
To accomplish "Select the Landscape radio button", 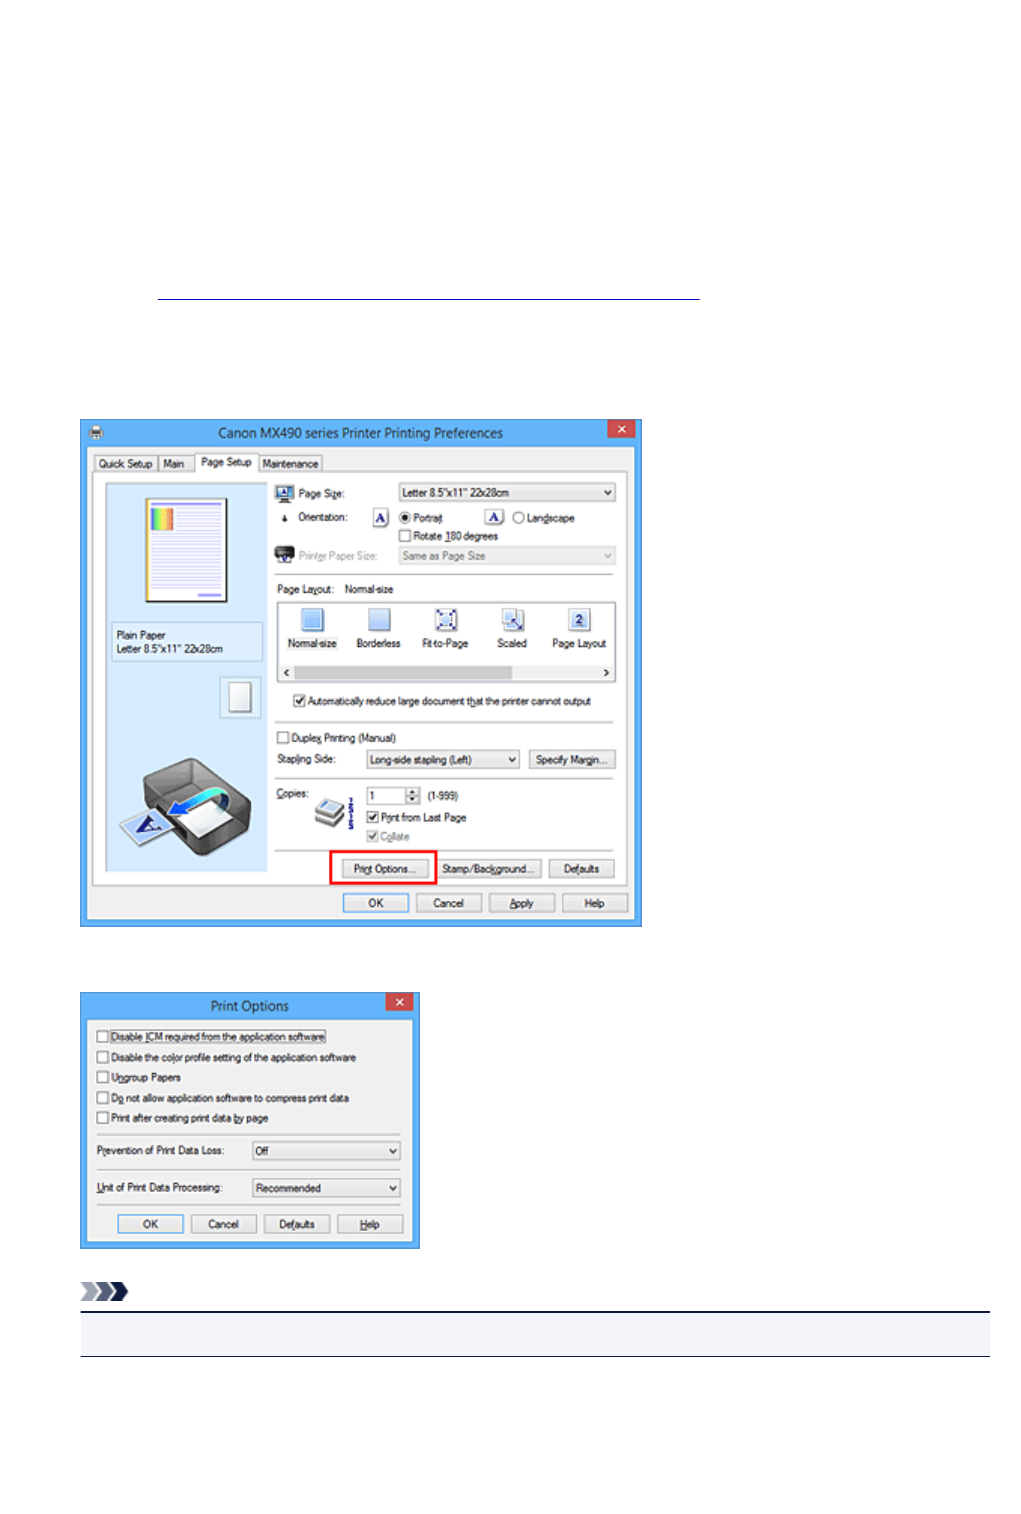I will (518, 518).
